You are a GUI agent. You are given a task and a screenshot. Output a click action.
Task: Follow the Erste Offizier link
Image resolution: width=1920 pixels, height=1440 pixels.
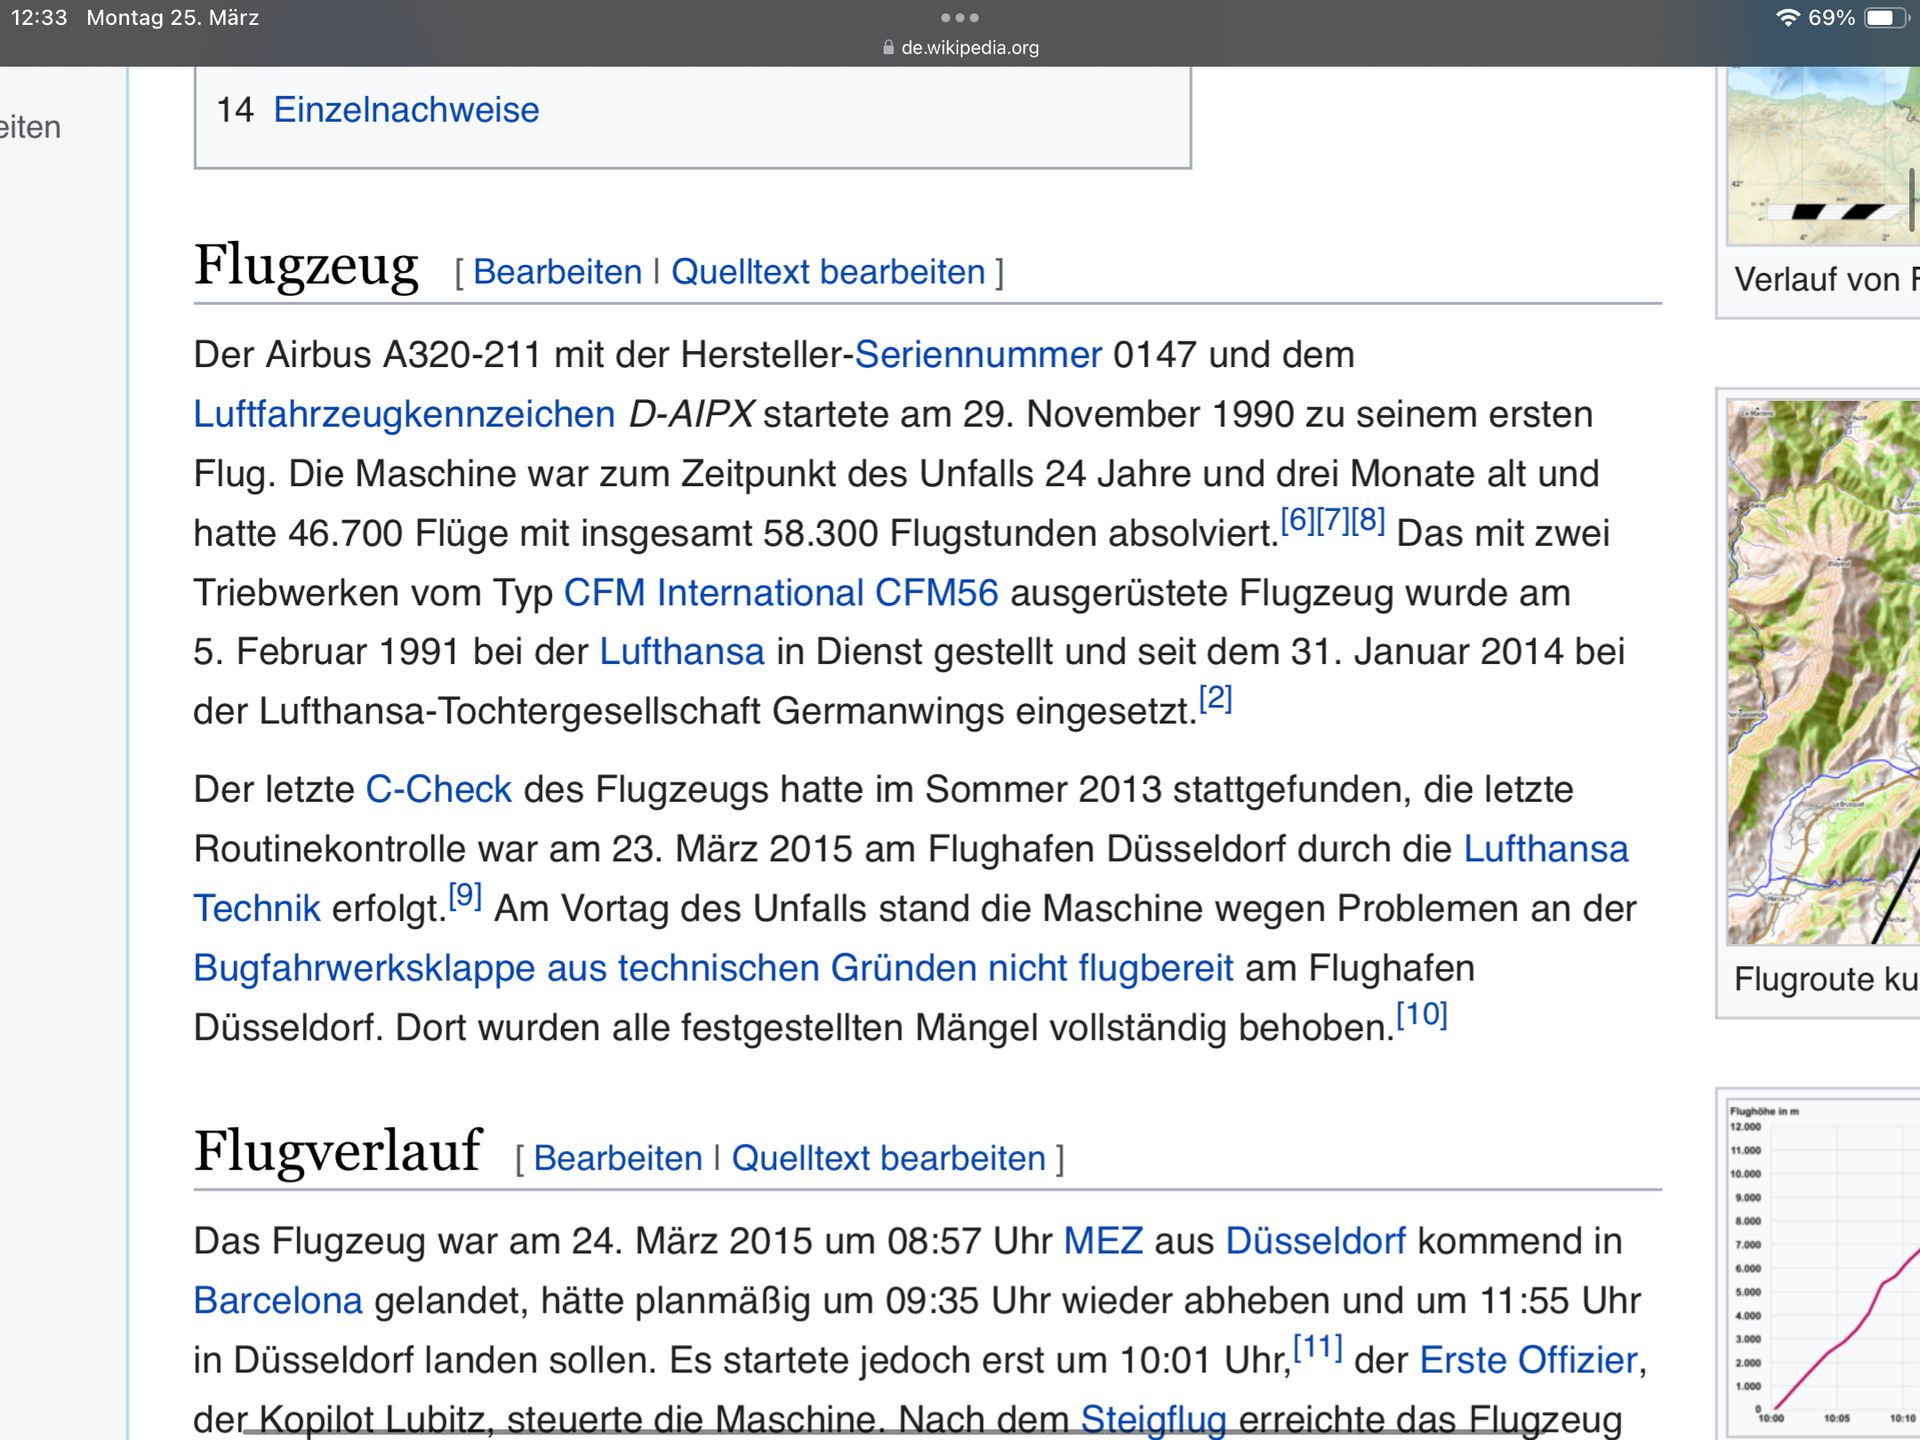[1528, 1360]
